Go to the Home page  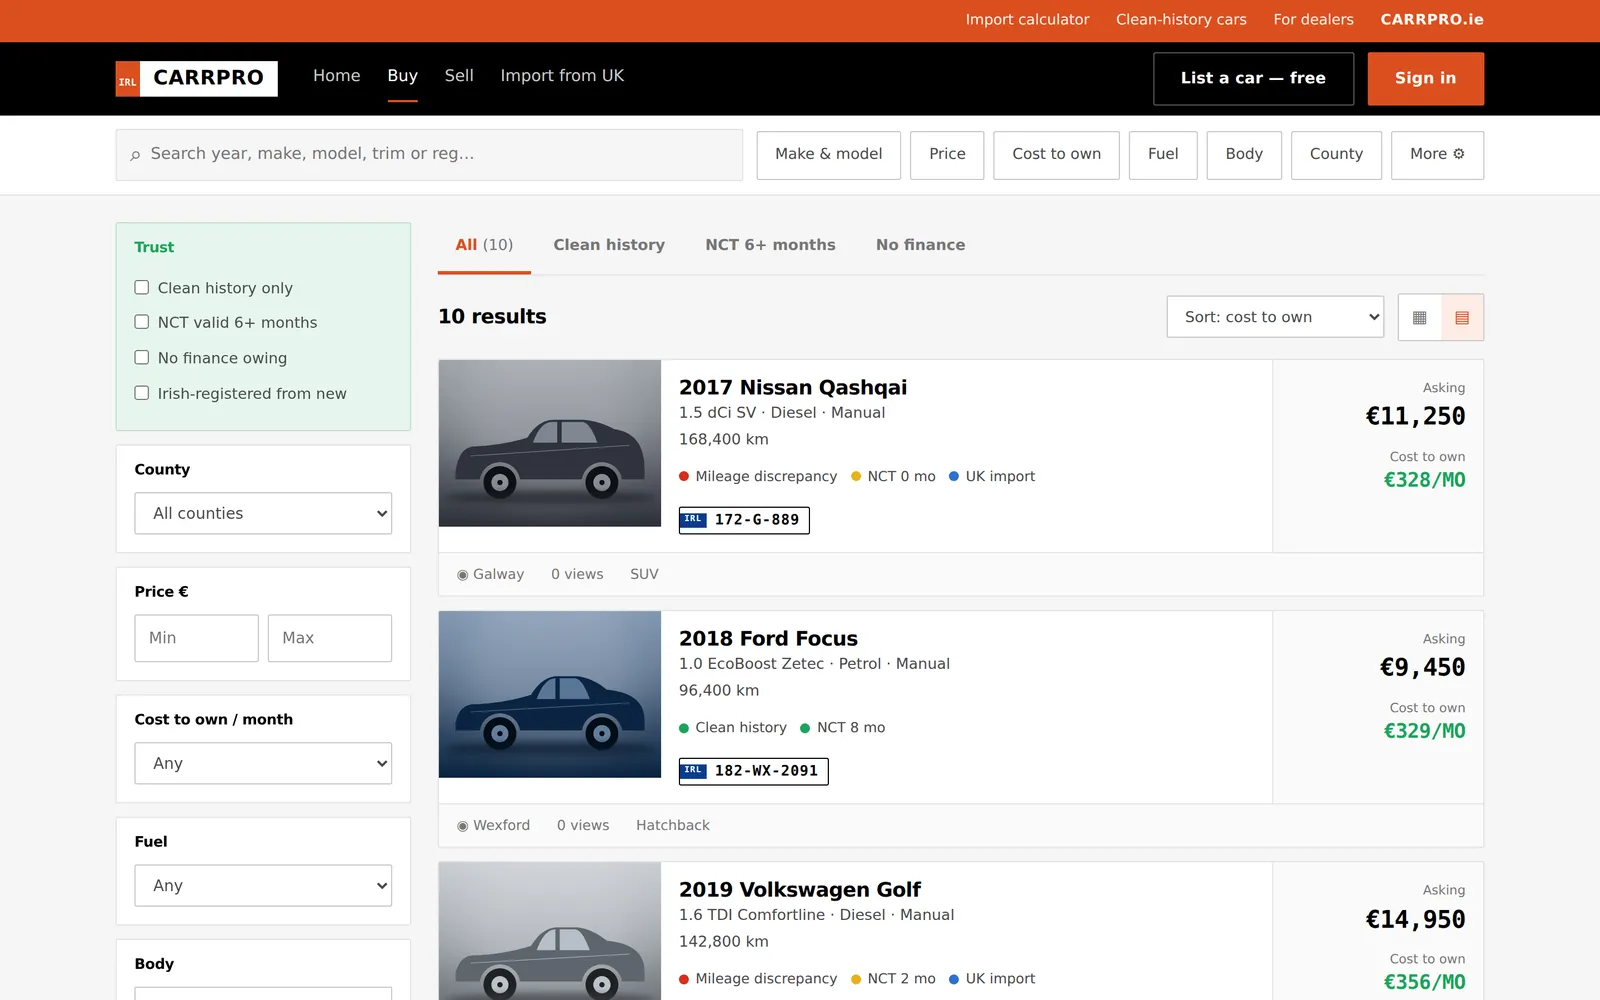pos(337,76)
